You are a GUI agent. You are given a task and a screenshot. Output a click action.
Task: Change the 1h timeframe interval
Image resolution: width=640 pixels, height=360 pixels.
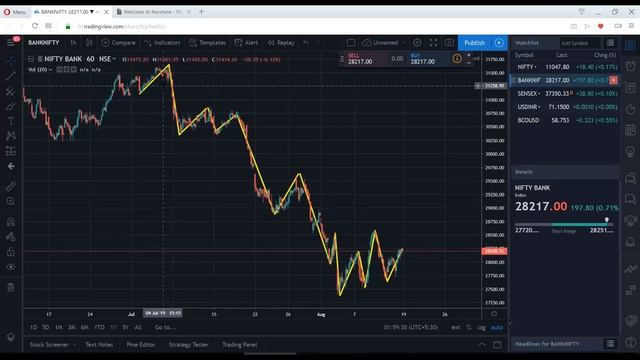(x=73, y=42)
